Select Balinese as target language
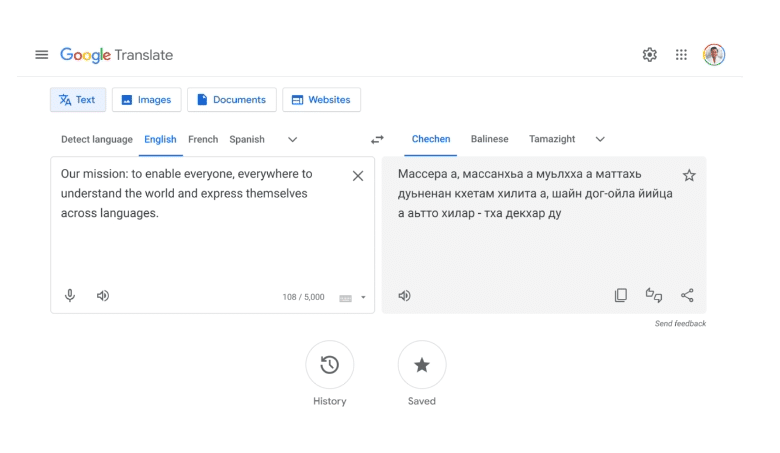Image resolution: width=780 pixels, height=453 pixels. click(x=489, y=139)
